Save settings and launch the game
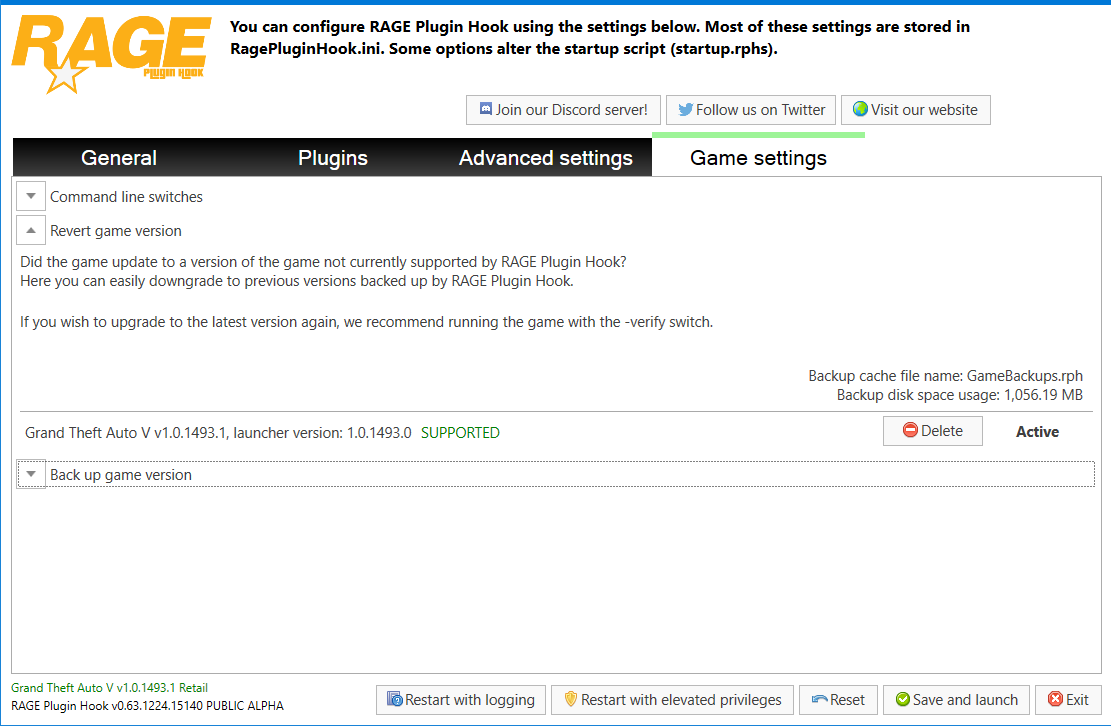 pyautogui.click(x=957, y=700)
